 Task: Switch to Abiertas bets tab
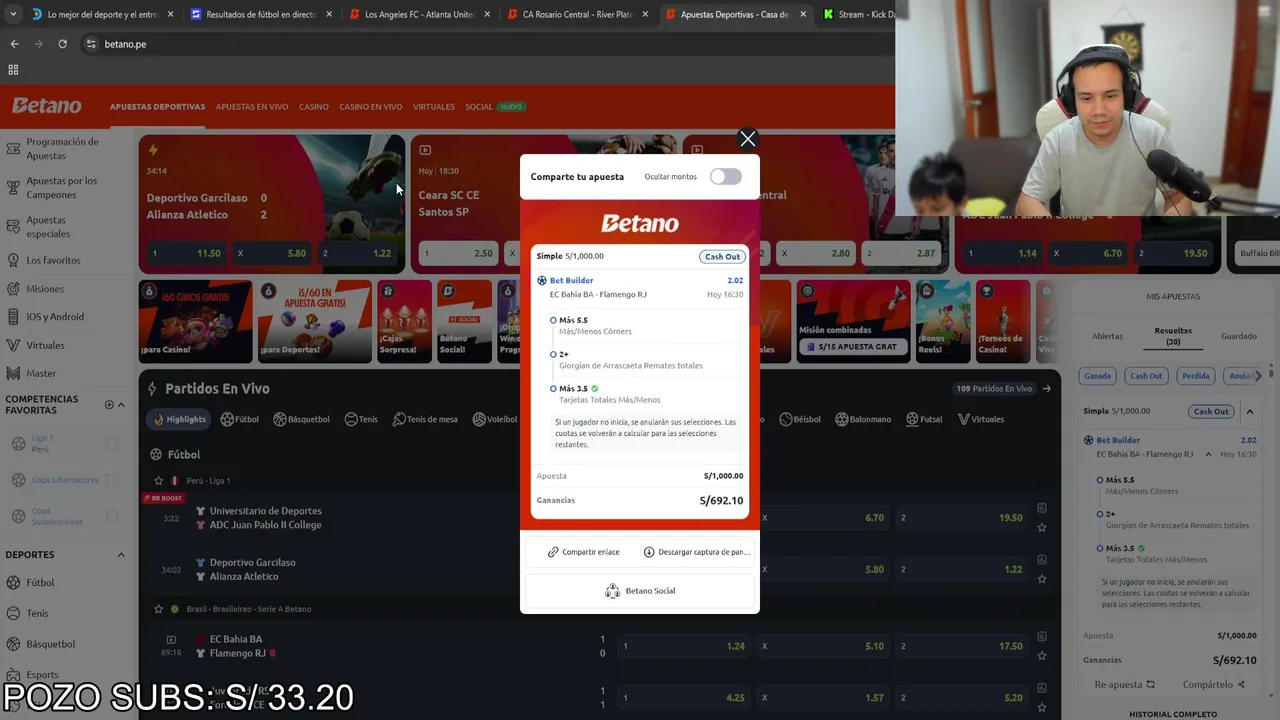1107,336
